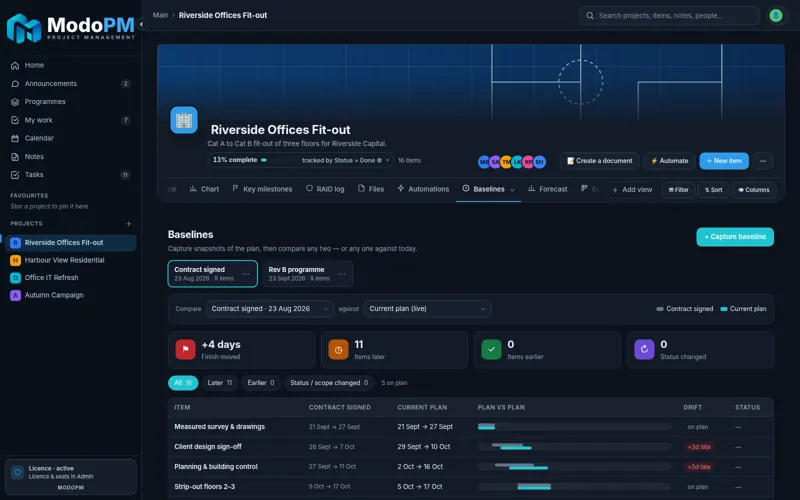Open the project more options menu

(x=763, y=161)
